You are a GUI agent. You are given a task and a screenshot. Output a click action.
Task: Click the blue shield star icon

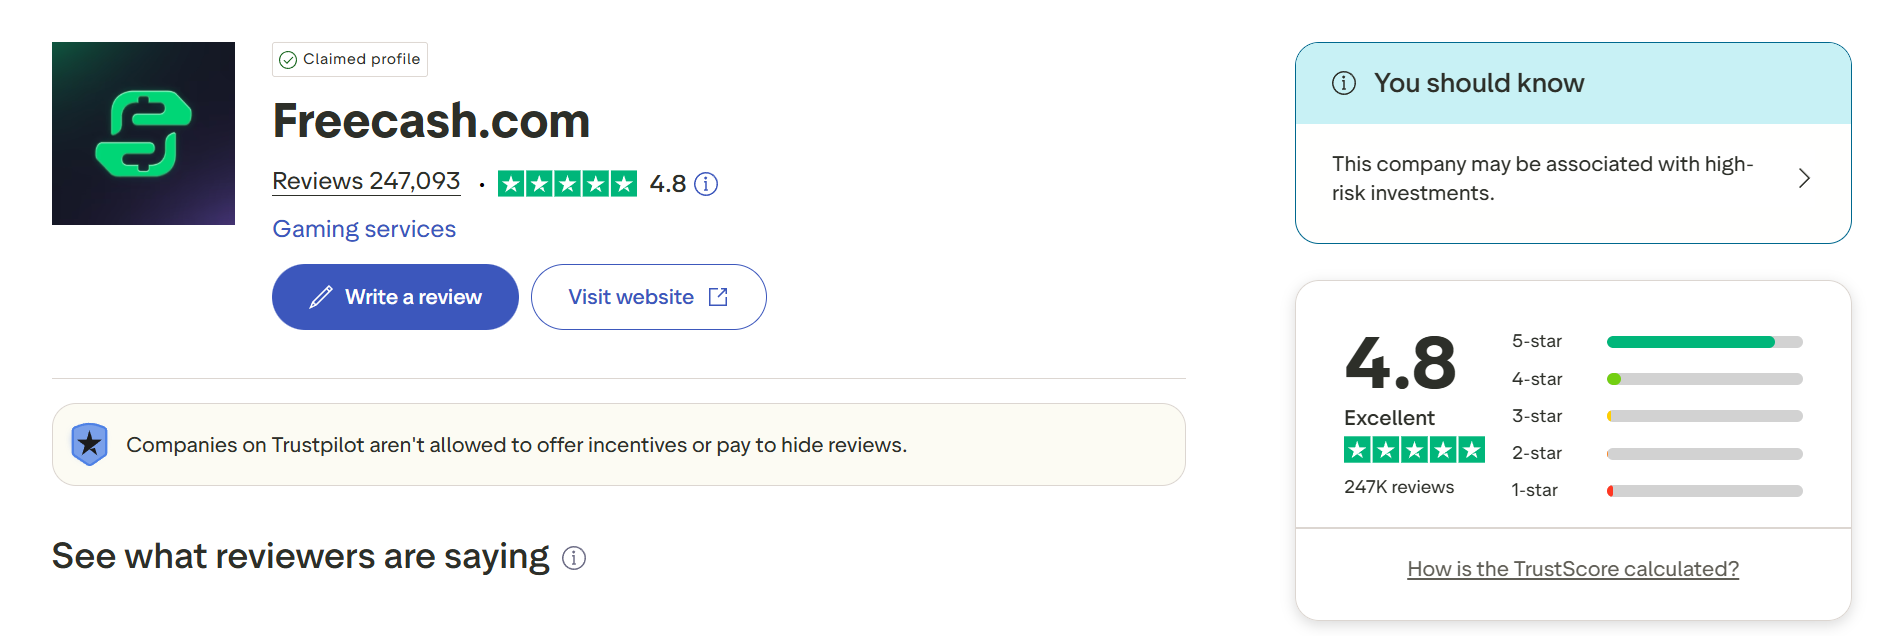click(89, 444)
